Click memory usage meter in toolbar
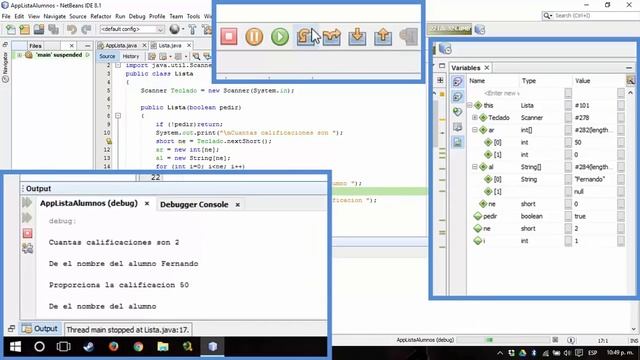 coord(450,29)
